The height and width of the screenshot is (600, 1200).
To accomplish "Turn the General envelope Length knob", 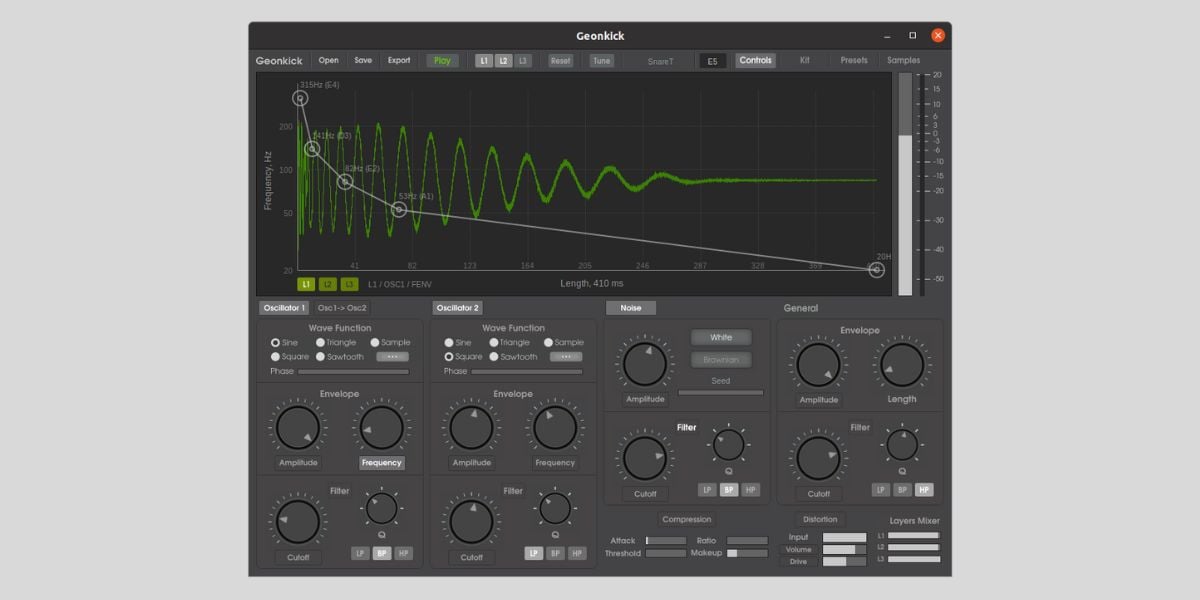I will point(902,364).
